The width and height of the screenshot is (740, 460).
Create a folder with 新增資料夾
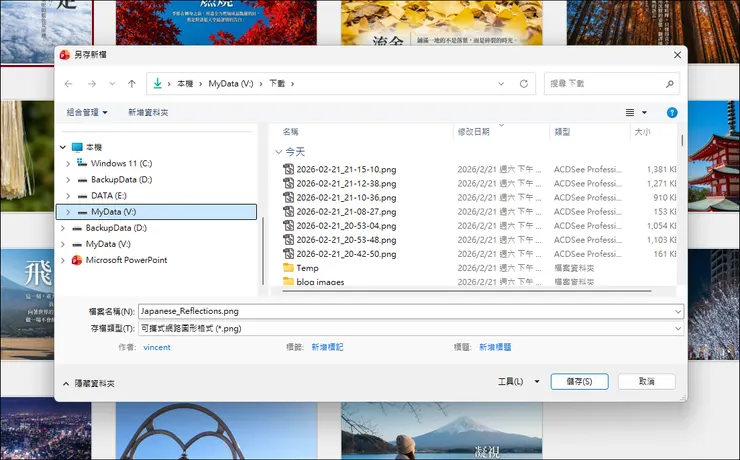pos(148,112)
